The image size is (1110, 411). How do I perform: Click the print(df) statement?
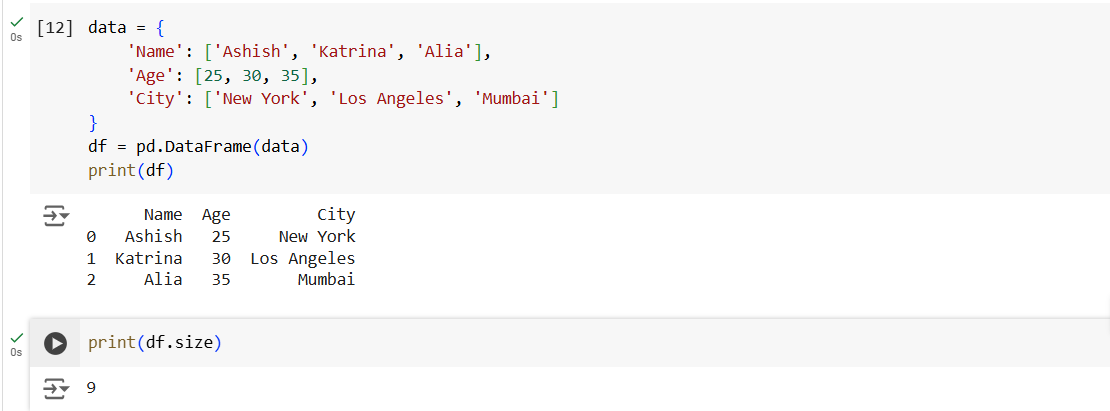point(131,172)
